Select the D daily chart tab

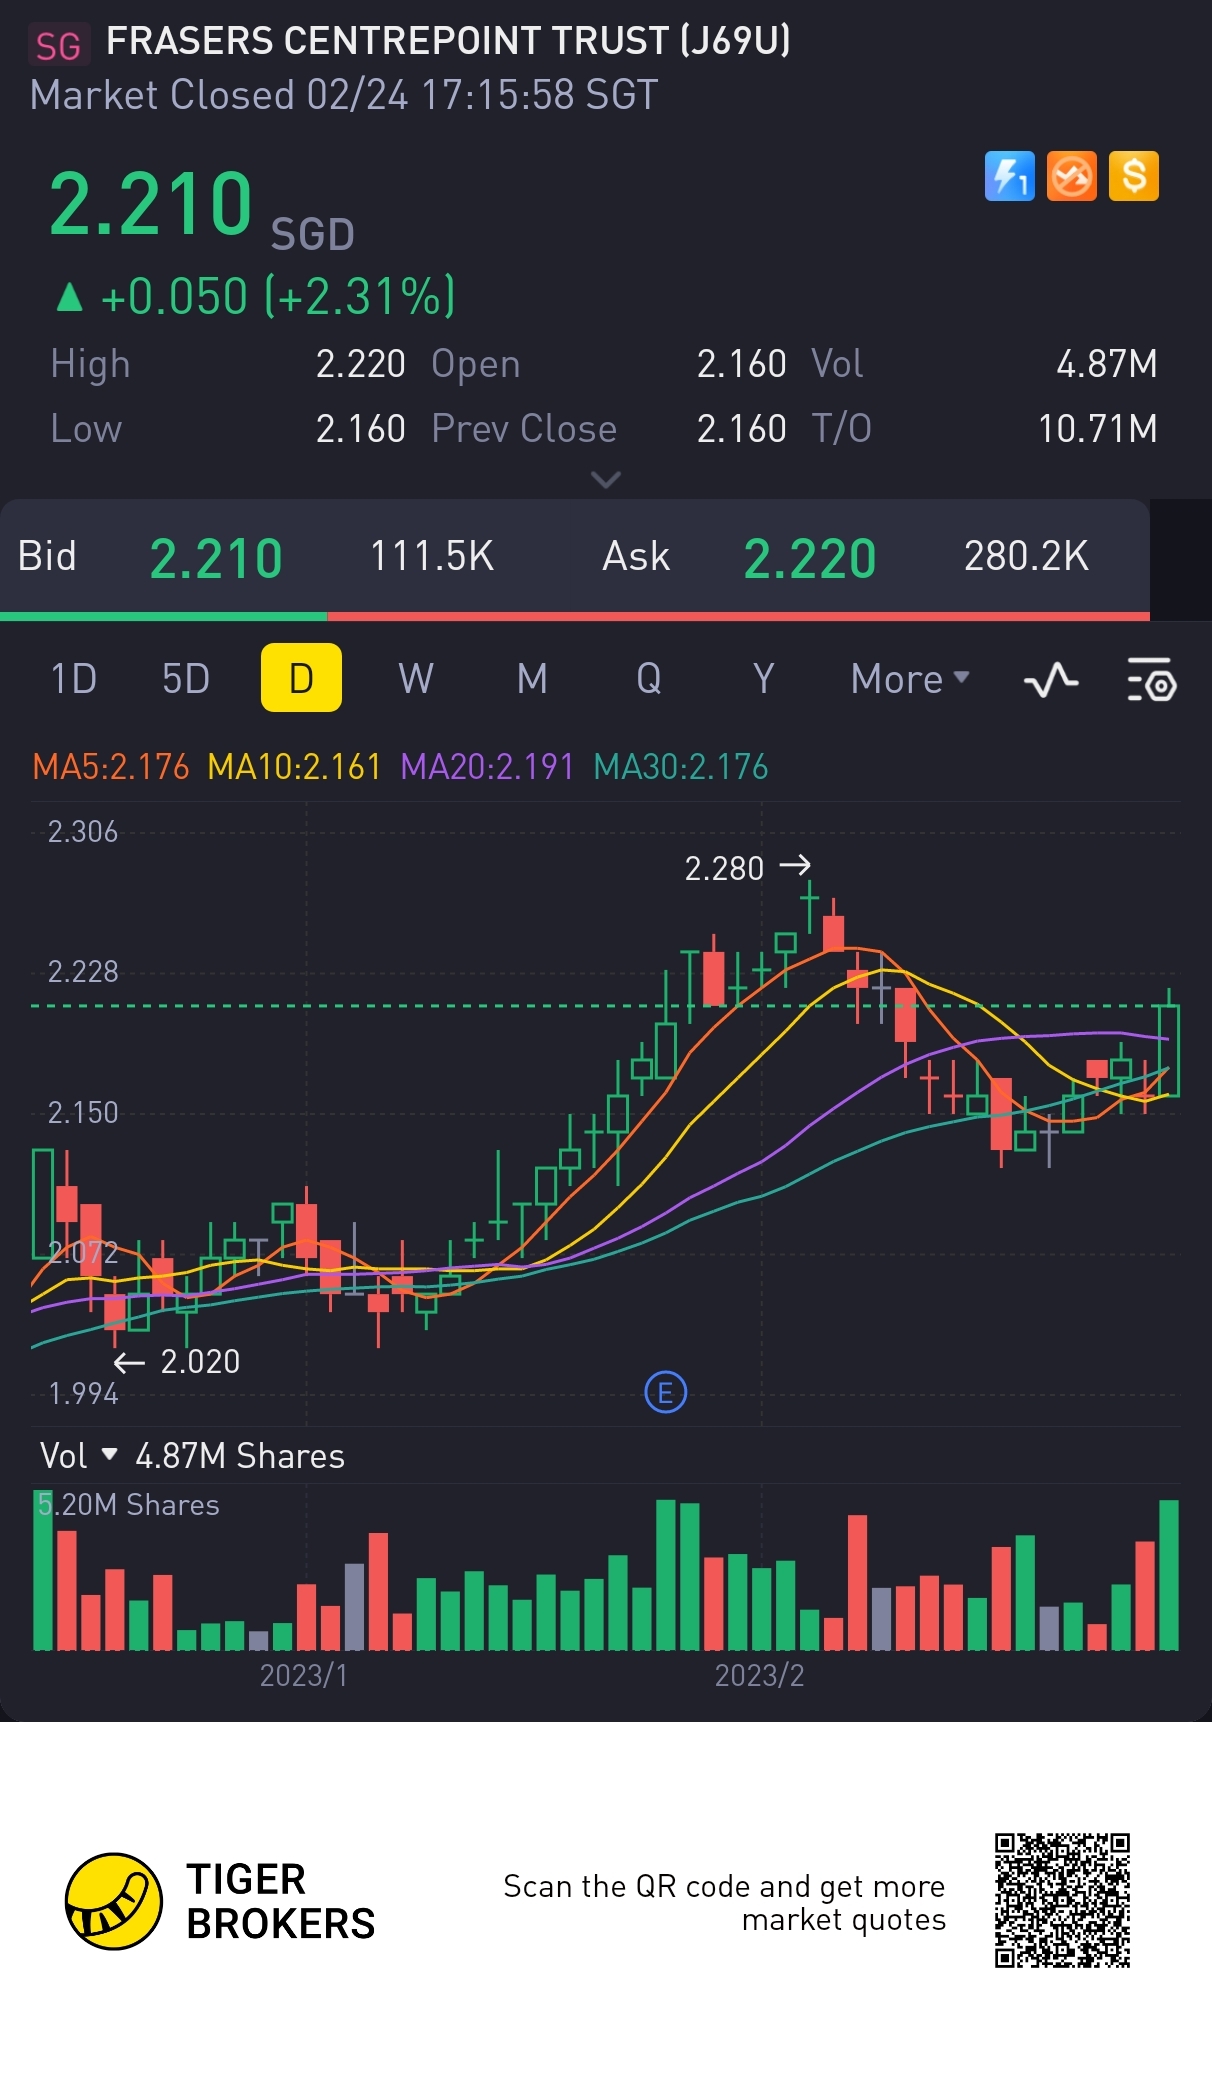tap(301, 678)
